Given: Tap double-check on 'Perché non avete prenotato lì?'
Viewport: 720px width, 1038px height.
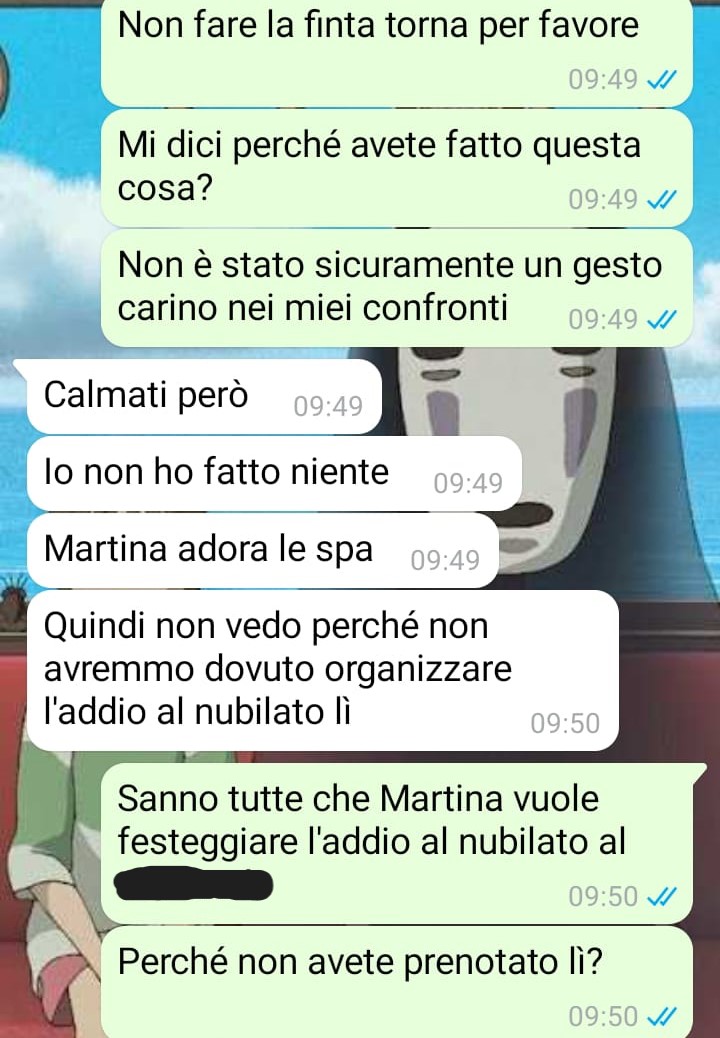Looking at the screenshot, I should 661,1015.
